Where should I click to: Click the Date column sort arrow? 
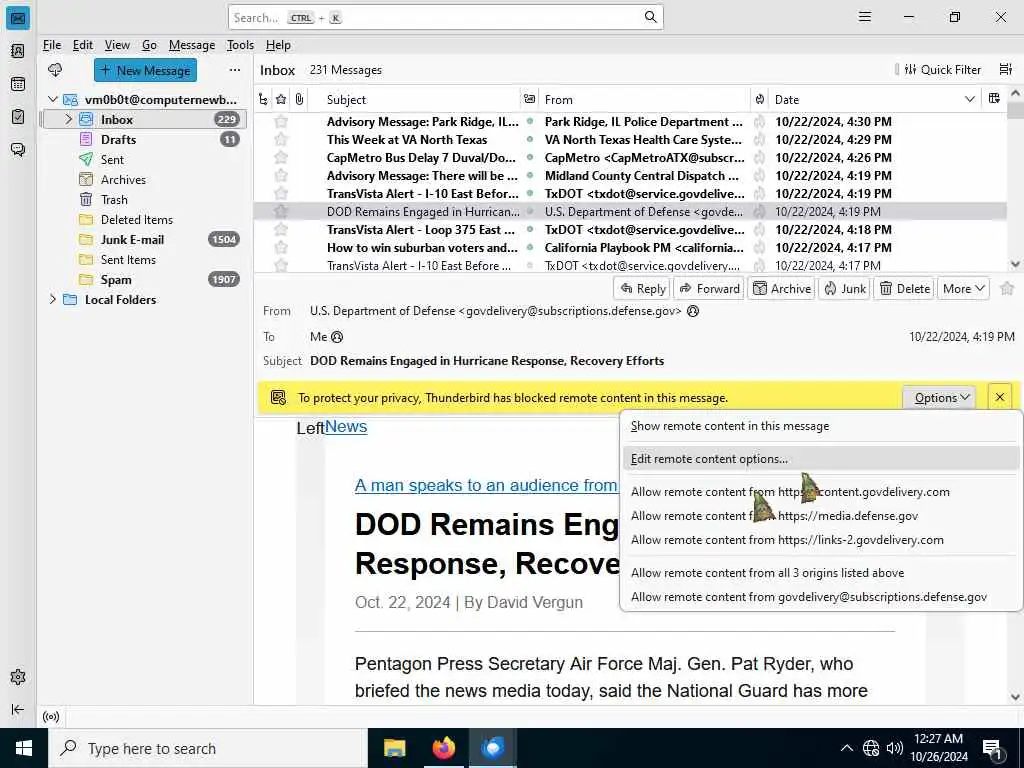(969, 99)
